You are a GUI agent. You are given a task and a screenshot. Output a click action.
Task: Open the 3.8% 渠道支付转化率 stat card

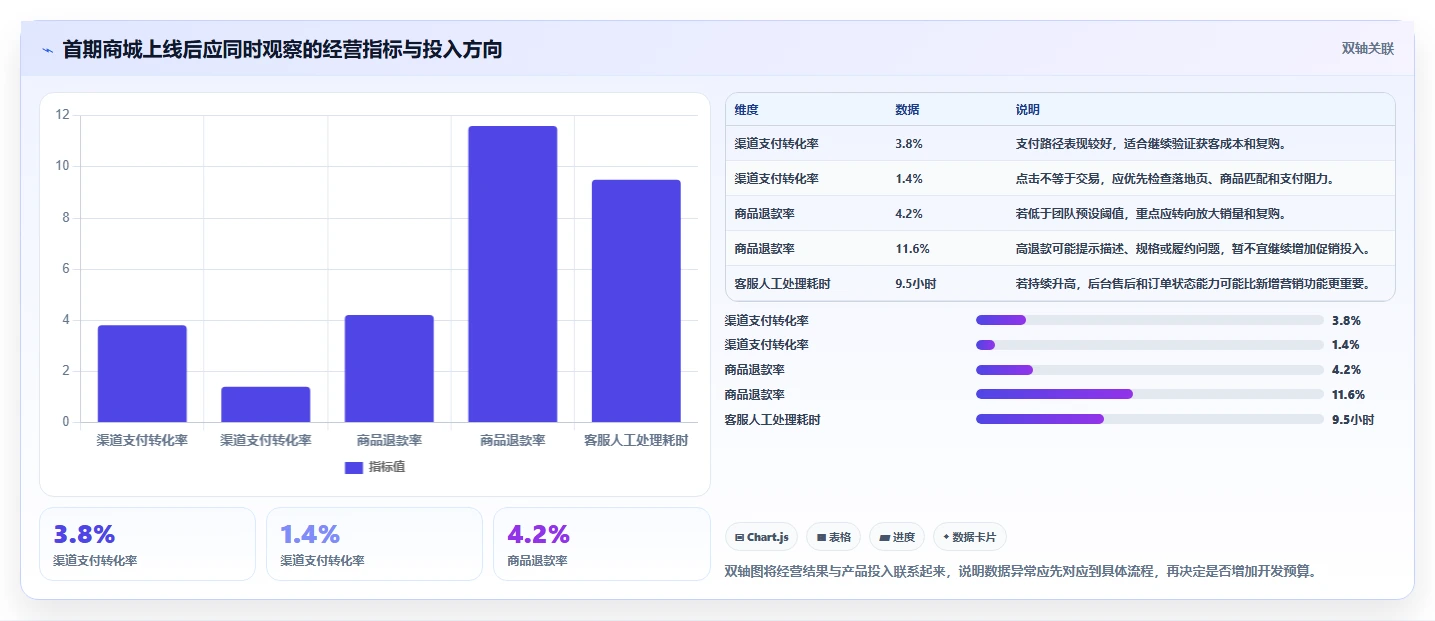148,544
